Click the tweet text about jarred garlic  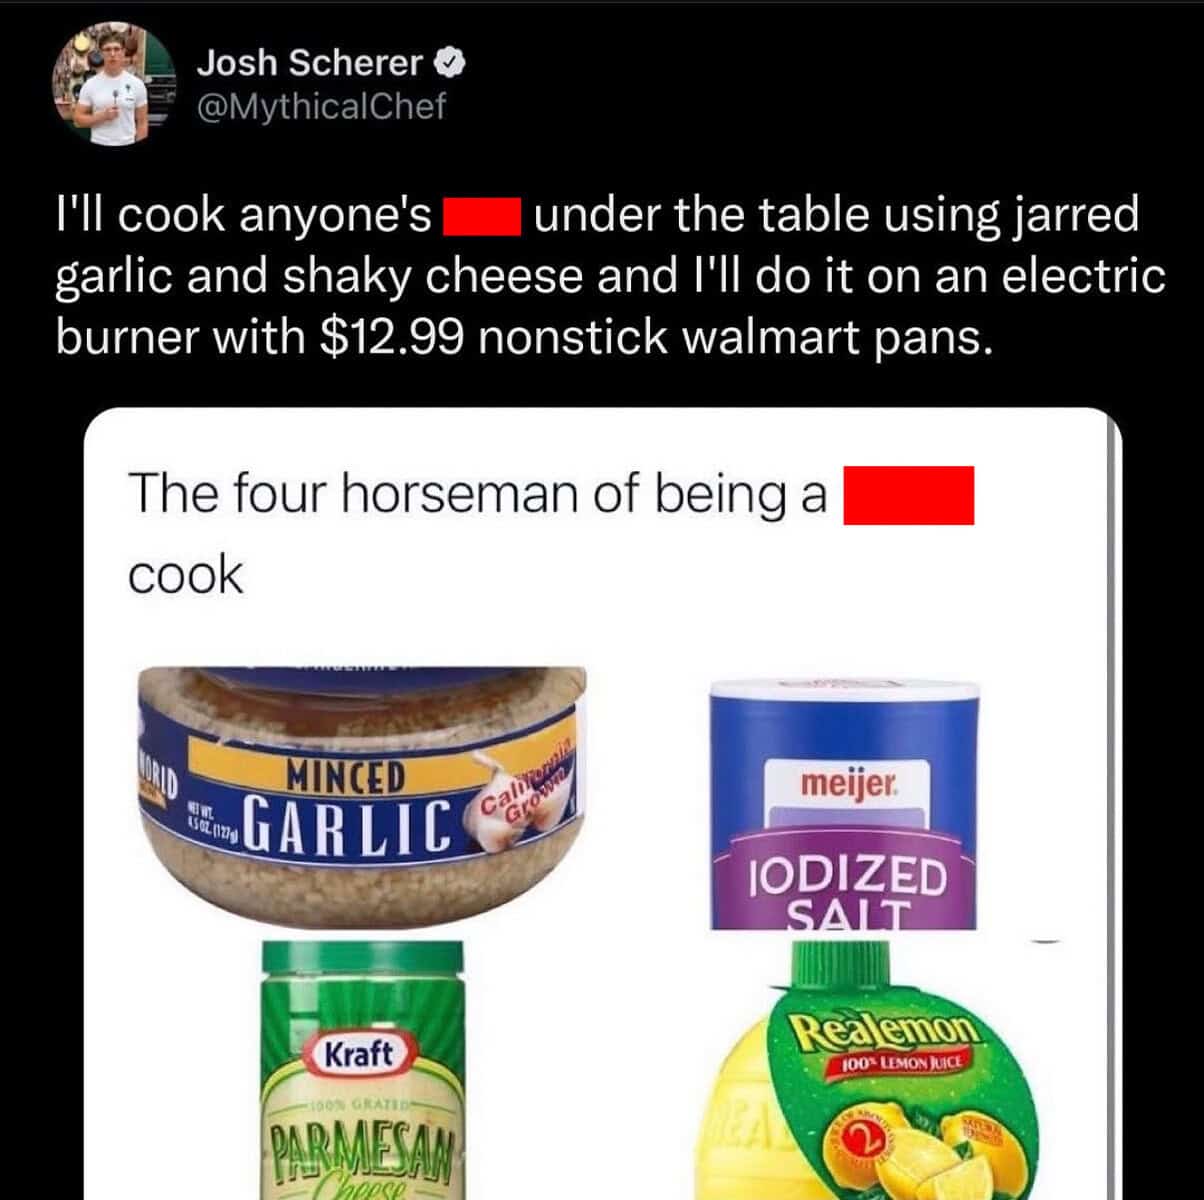[610, 276]
